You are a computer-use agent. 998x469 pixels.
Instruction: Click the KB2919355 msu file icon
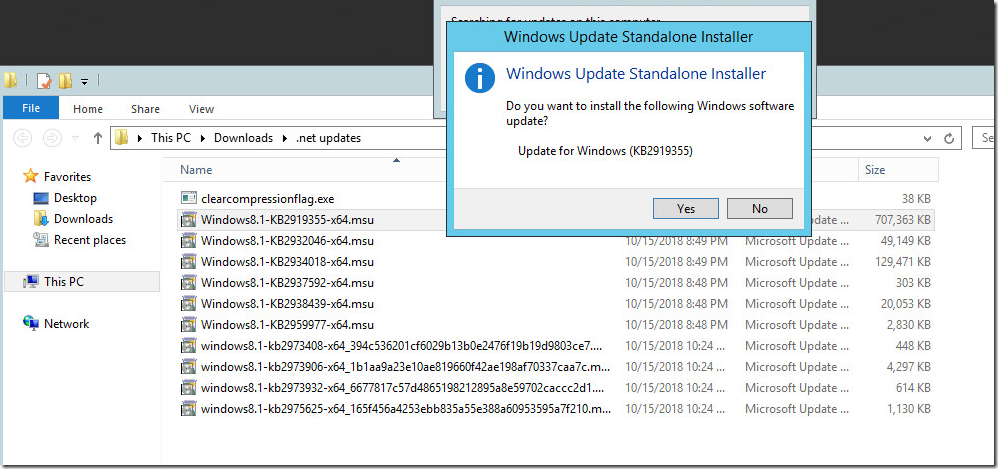pyautogui.click(x=188, y=220)
